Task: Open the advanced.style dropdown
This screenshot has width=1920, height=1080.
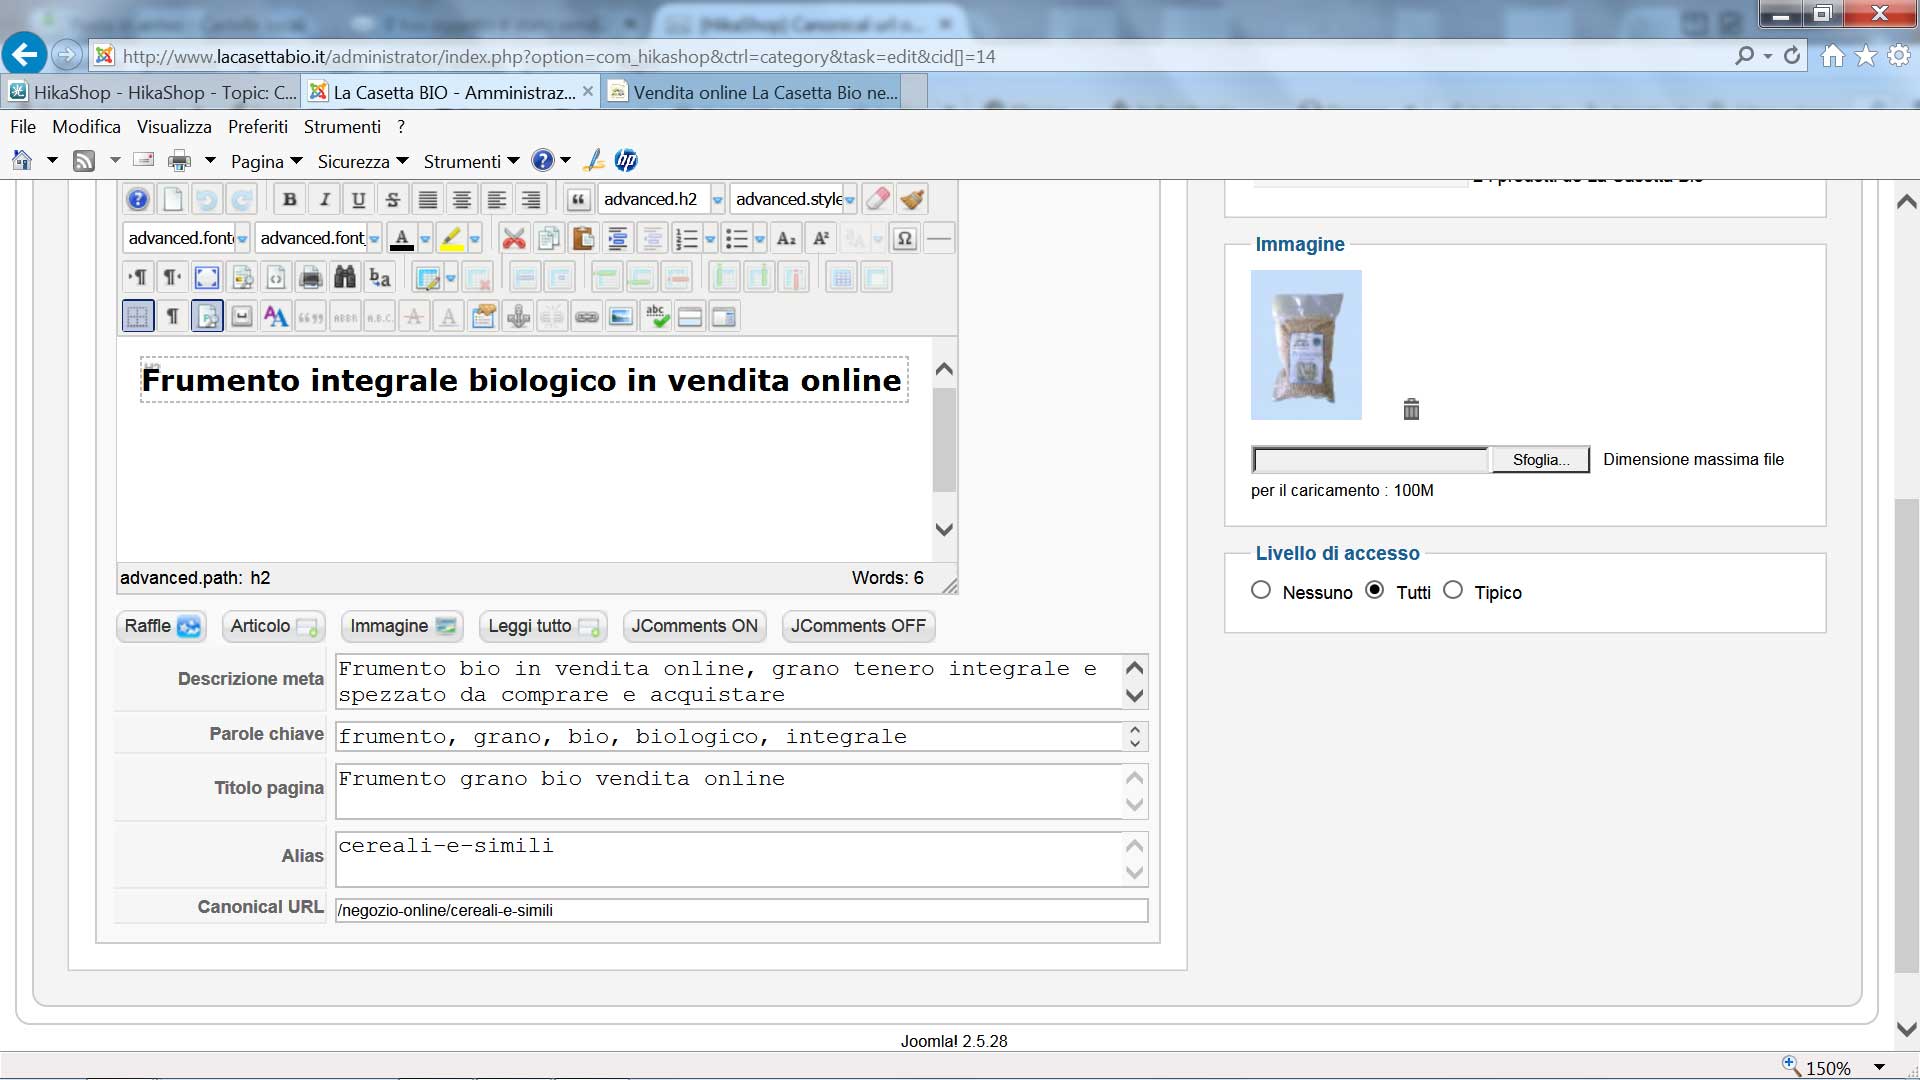Action: (x=850, y=199)
